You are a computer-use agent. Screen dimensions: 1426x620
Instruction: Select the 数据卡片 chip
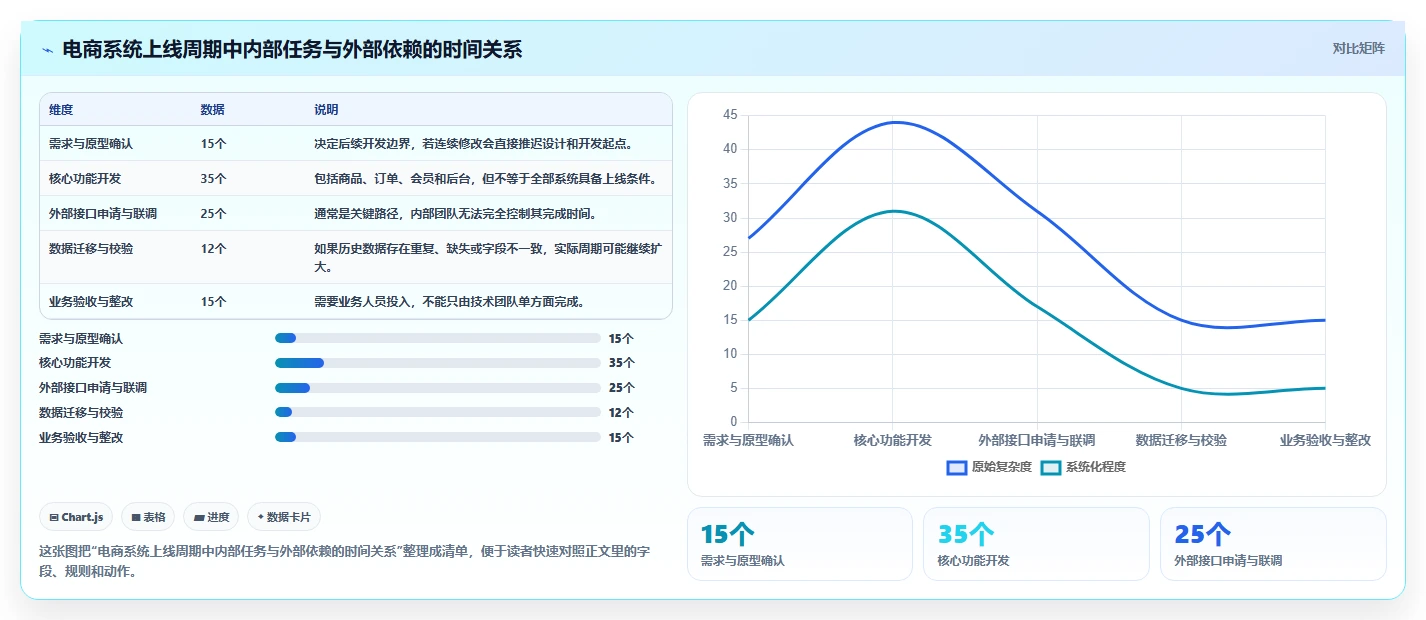(x=284, y=517)
